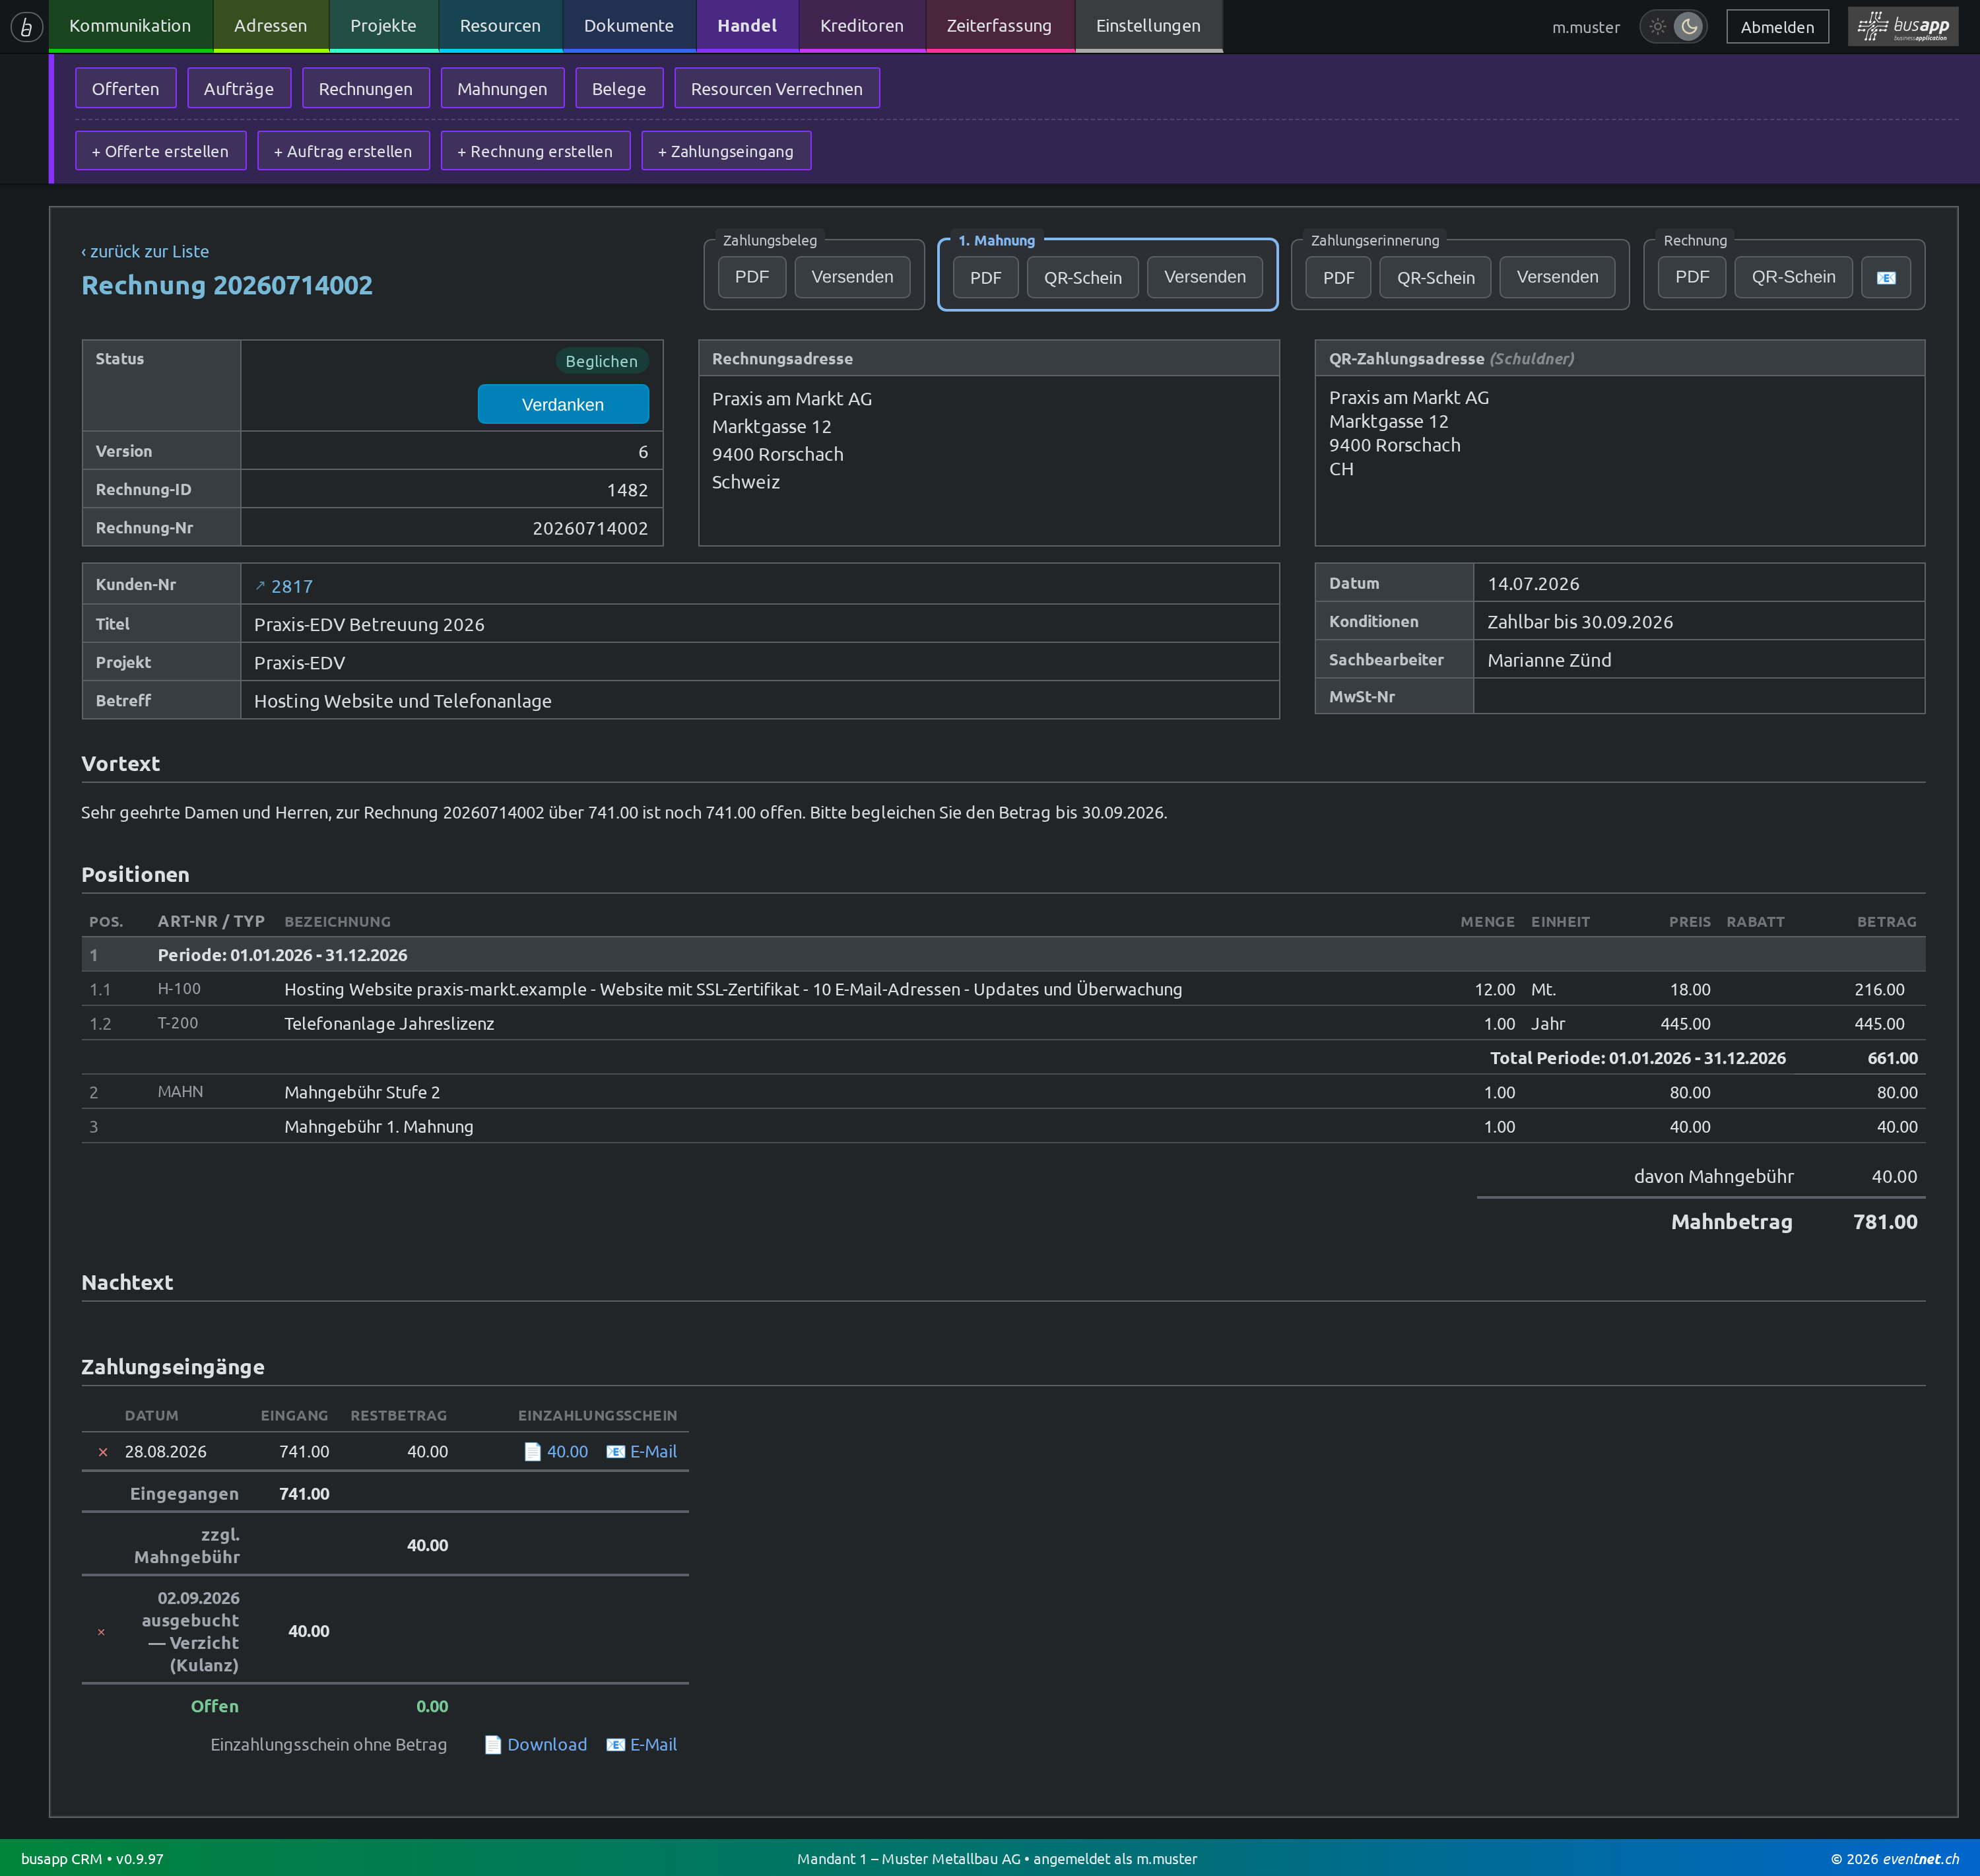
Task: Send the 1. Mahnung via Versenden
Action: coord(1205,277)
